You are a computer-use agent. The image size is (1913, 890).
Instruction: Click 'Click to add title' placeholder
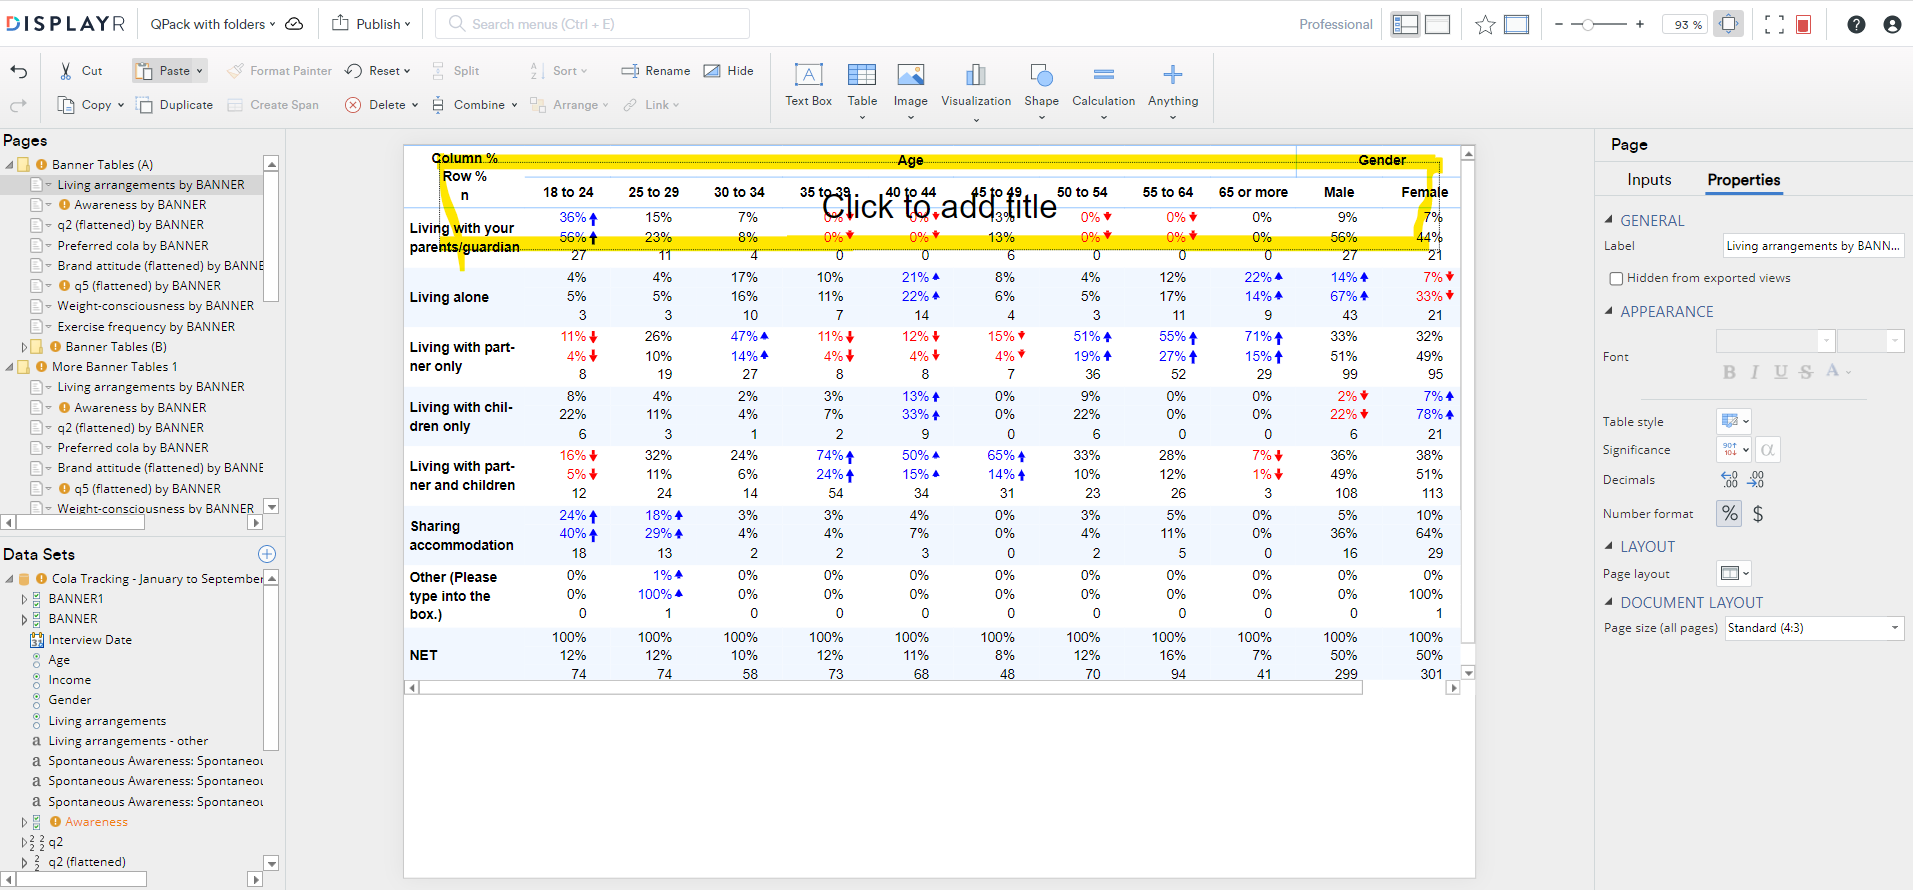(x=939, y=206)
